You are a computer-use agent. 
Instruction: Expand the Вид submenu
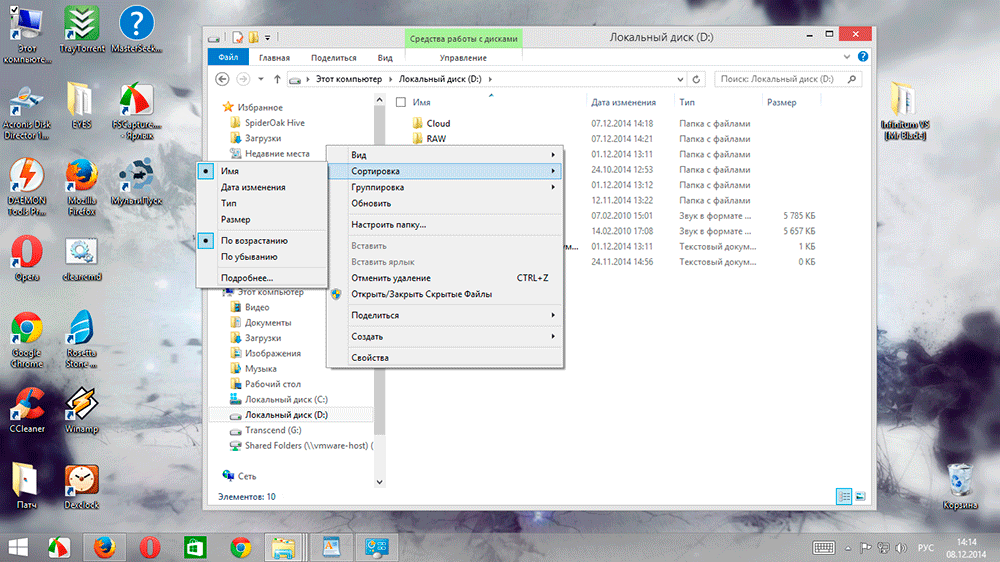445,154
